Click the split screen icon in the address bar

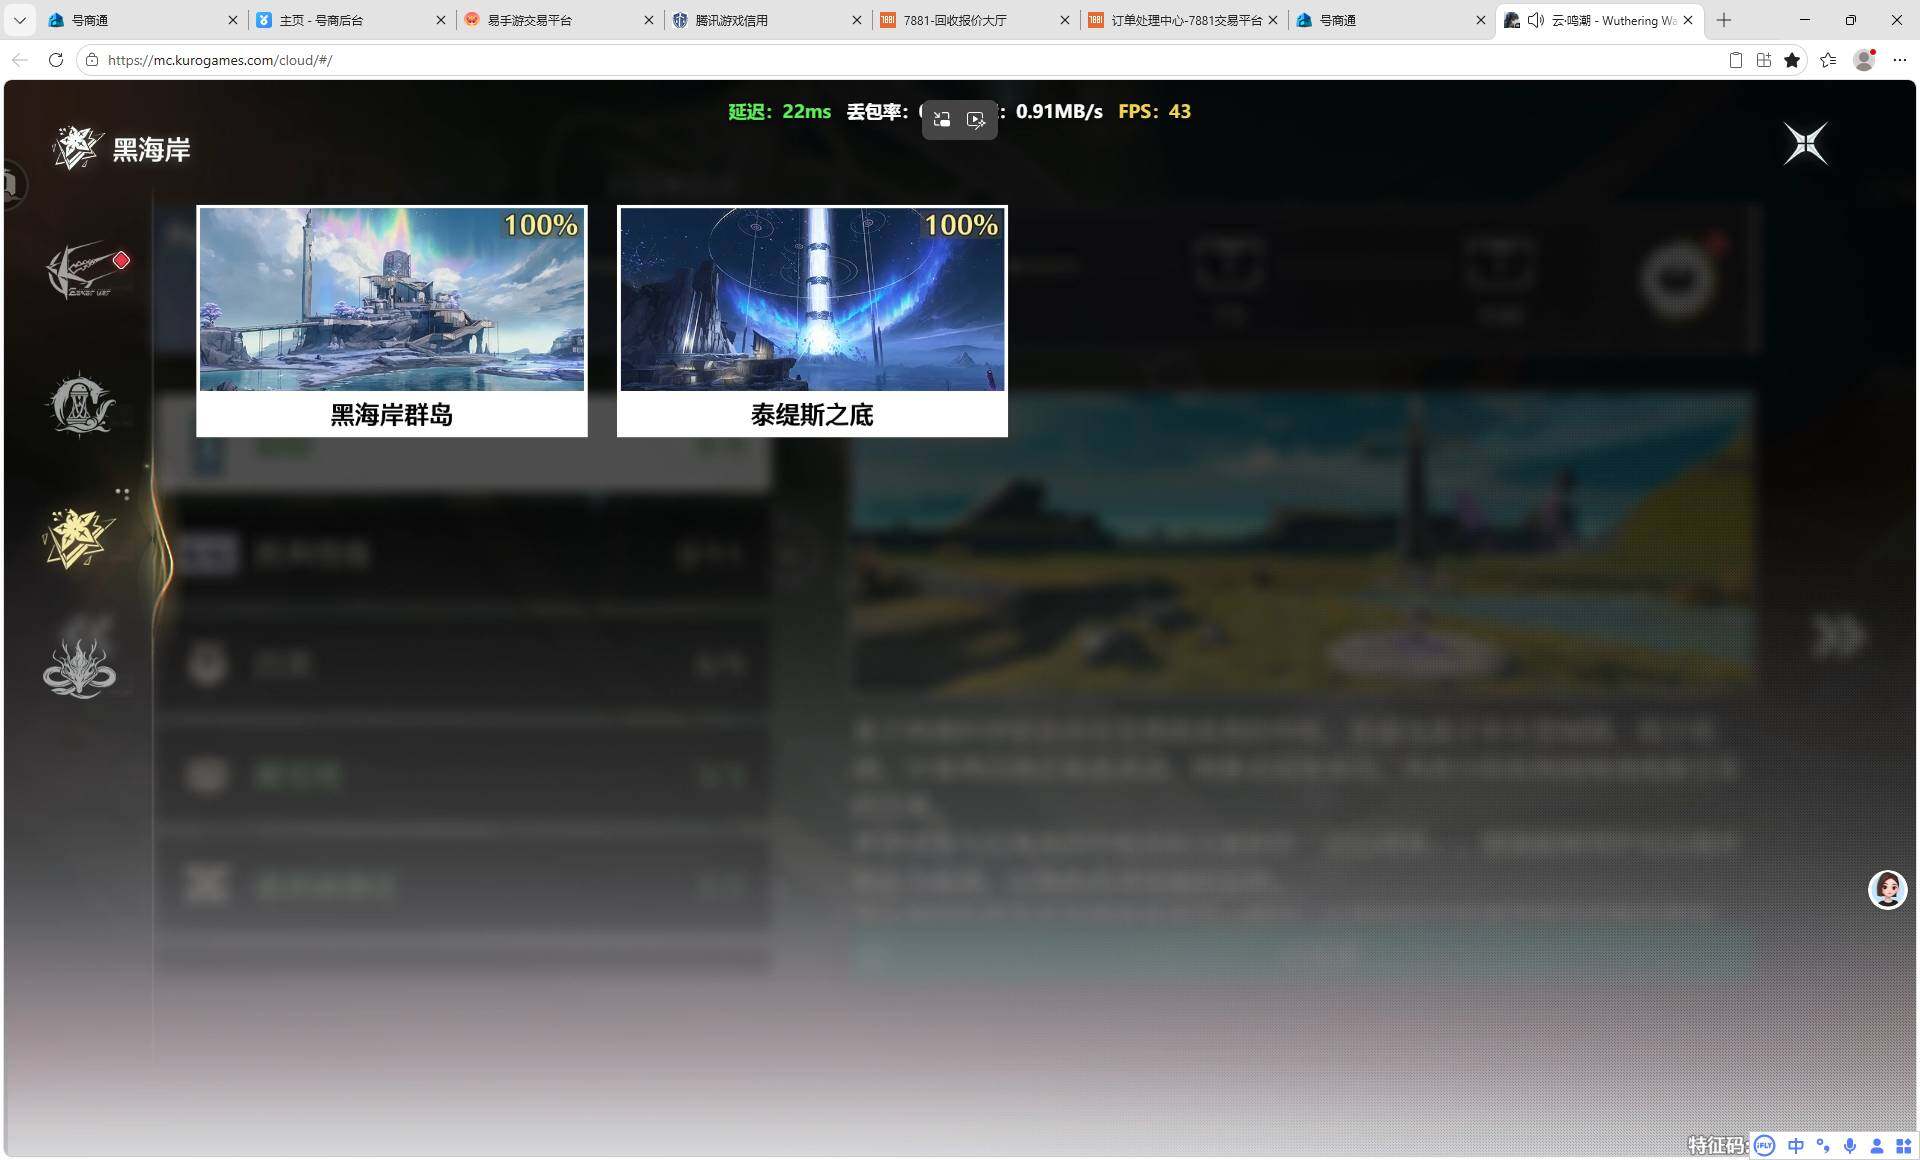(1764, 60)
